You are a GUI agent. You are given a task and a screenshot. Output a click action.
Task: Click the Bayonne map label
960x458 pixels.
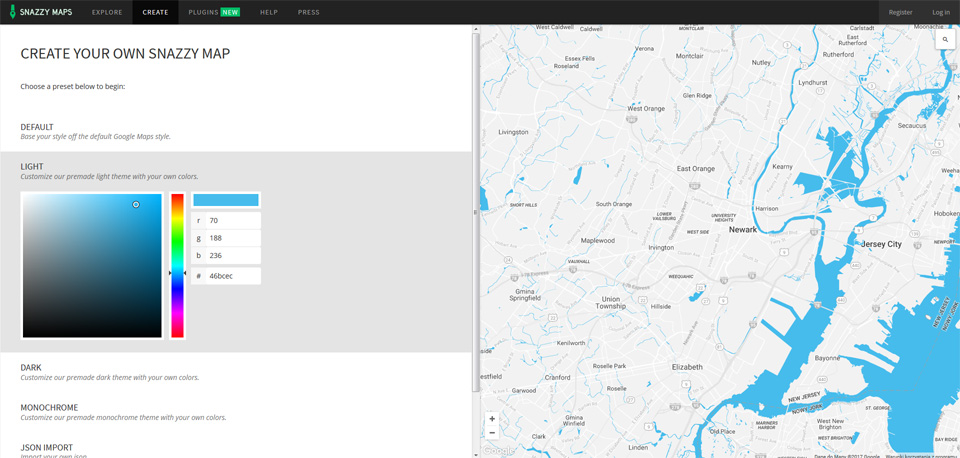828,358
